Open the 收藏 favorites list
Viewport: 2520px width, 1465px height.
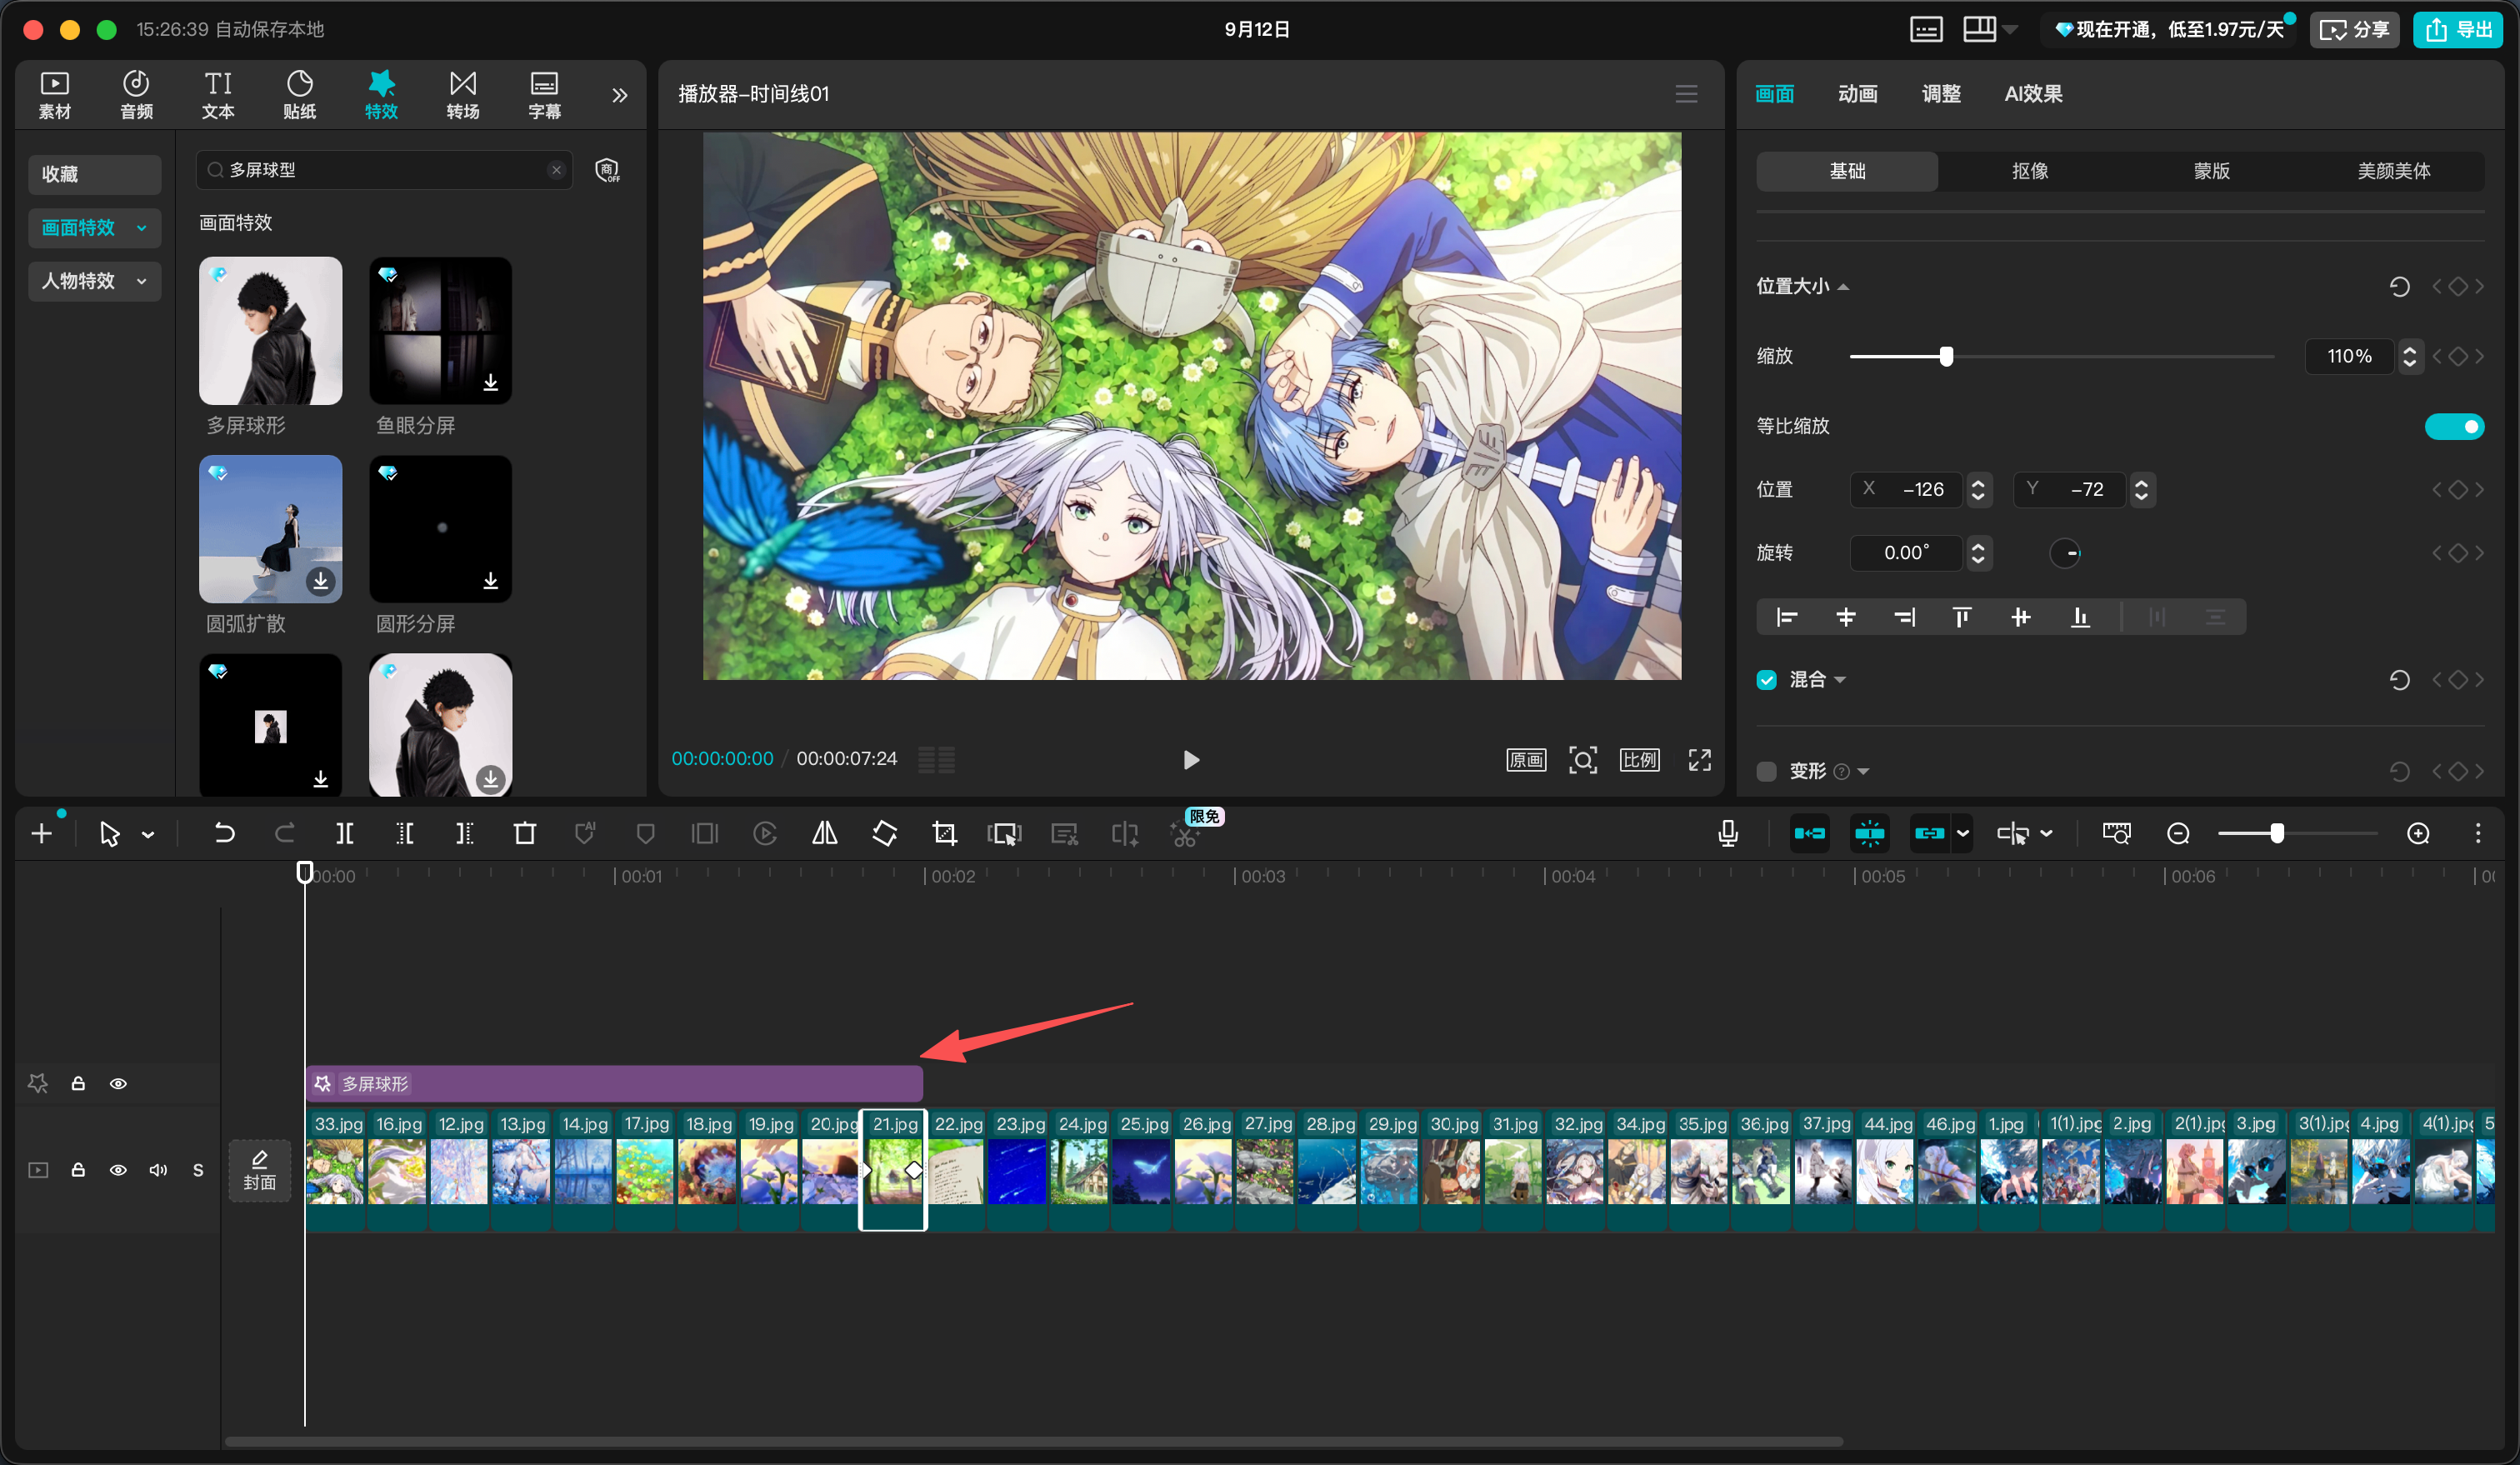coord(95,174)
